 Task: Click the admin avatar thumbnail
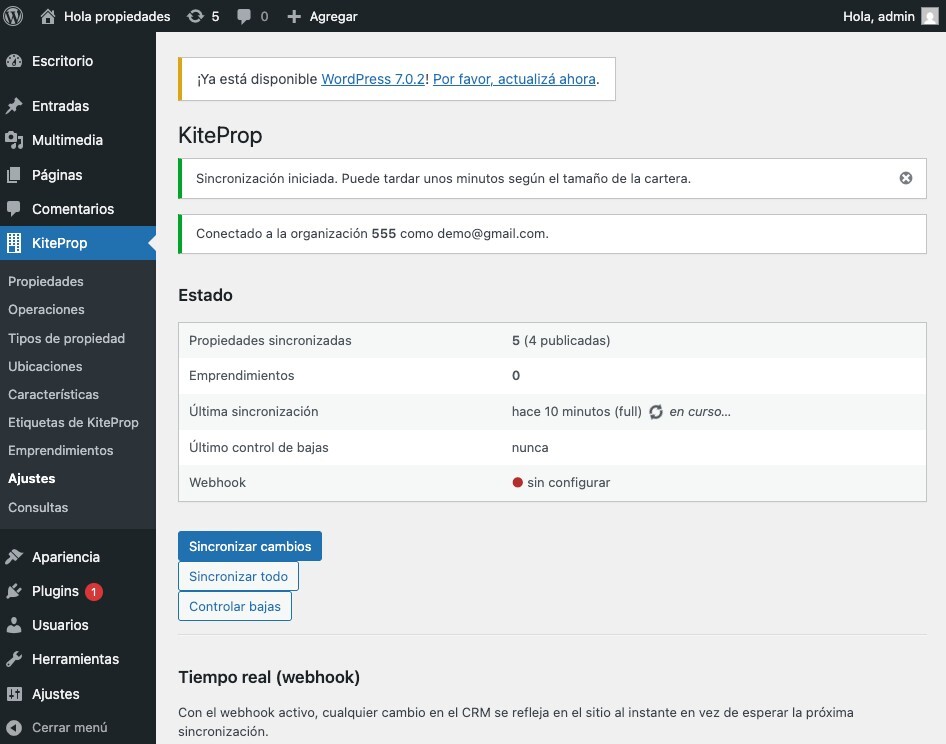tap(930, 16)
